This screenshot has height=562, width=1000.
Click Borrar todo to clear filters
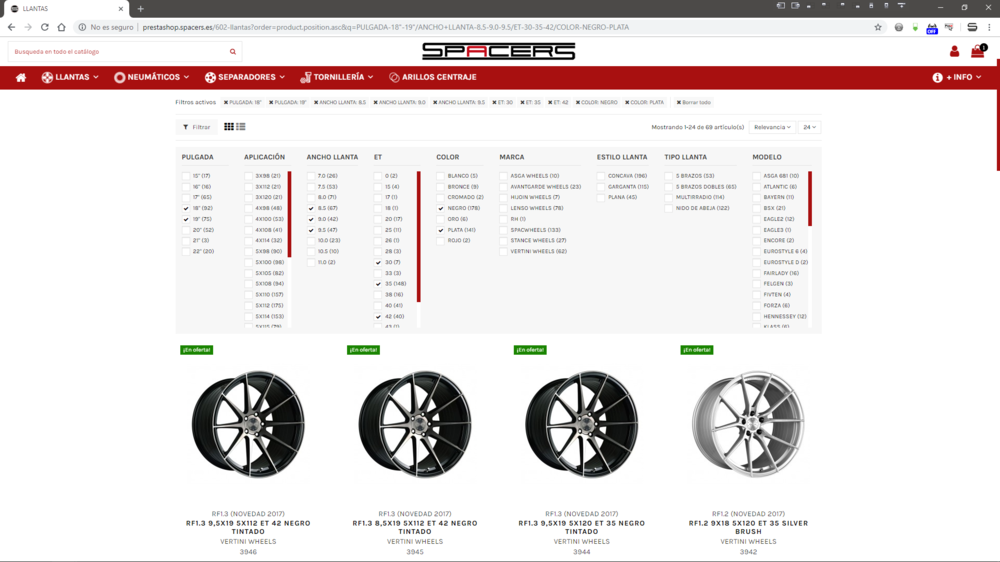pyautogui.click(x=694, y=102)
